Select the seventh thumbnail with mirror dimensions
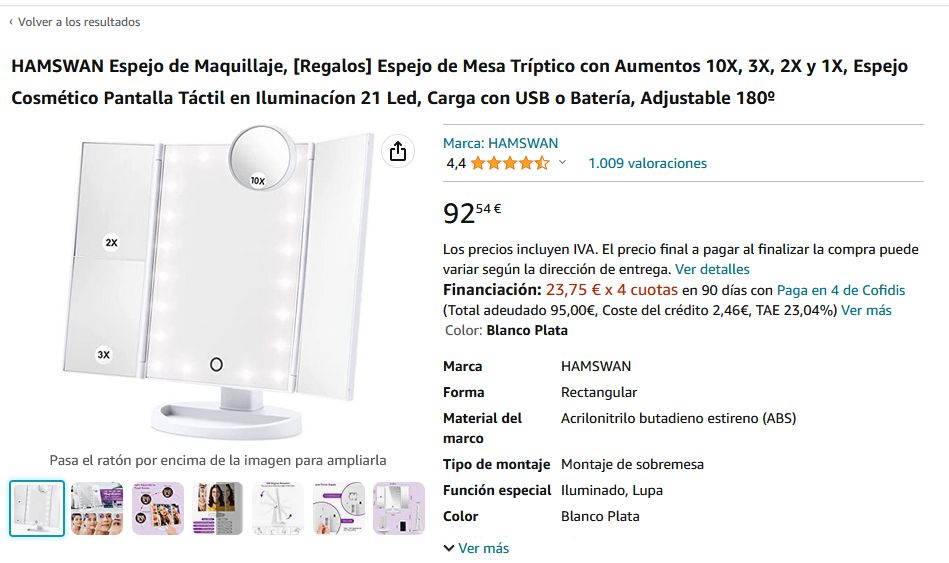 pyautogui.click(x=399, y=509)
